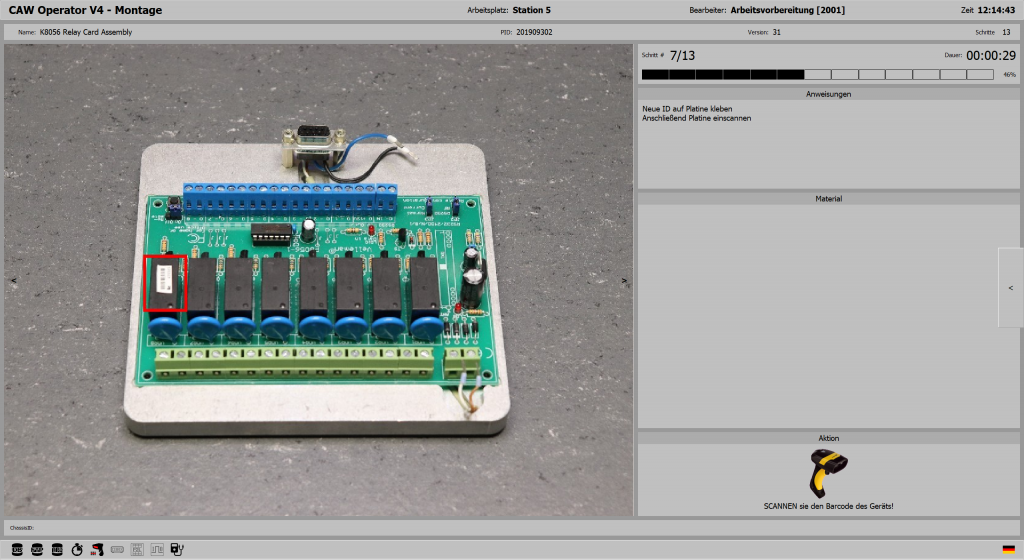Click the third database status icon
The height and width of the screenshot is (560, 1024).
(57, 550)
